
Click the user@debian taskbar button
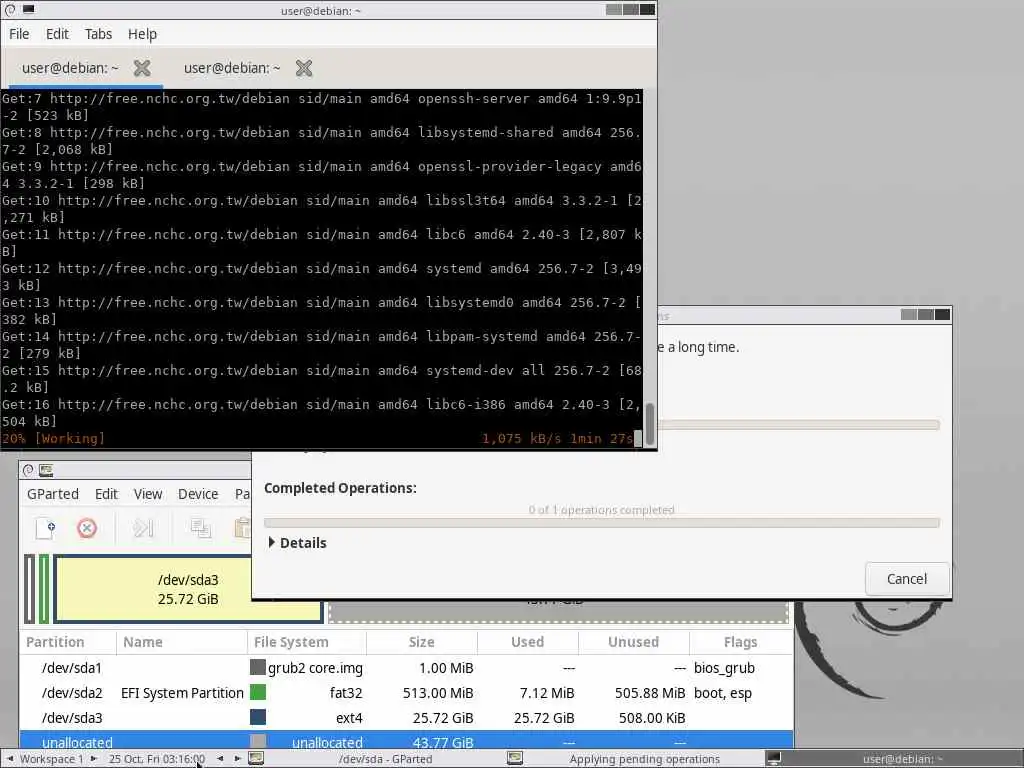893,759
